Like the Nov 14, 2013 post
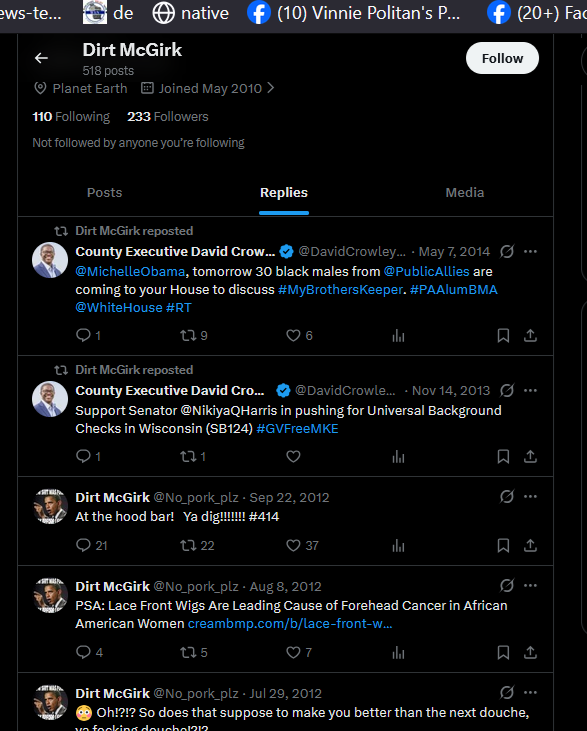587x731 pixels. point(293,456)
